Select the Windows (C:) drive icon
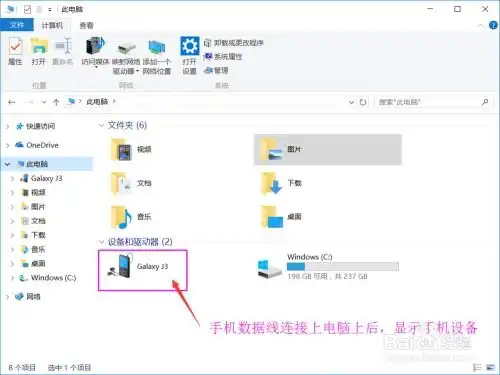The image size is (500, 375). pyautogui.click(x=270, y=268)
